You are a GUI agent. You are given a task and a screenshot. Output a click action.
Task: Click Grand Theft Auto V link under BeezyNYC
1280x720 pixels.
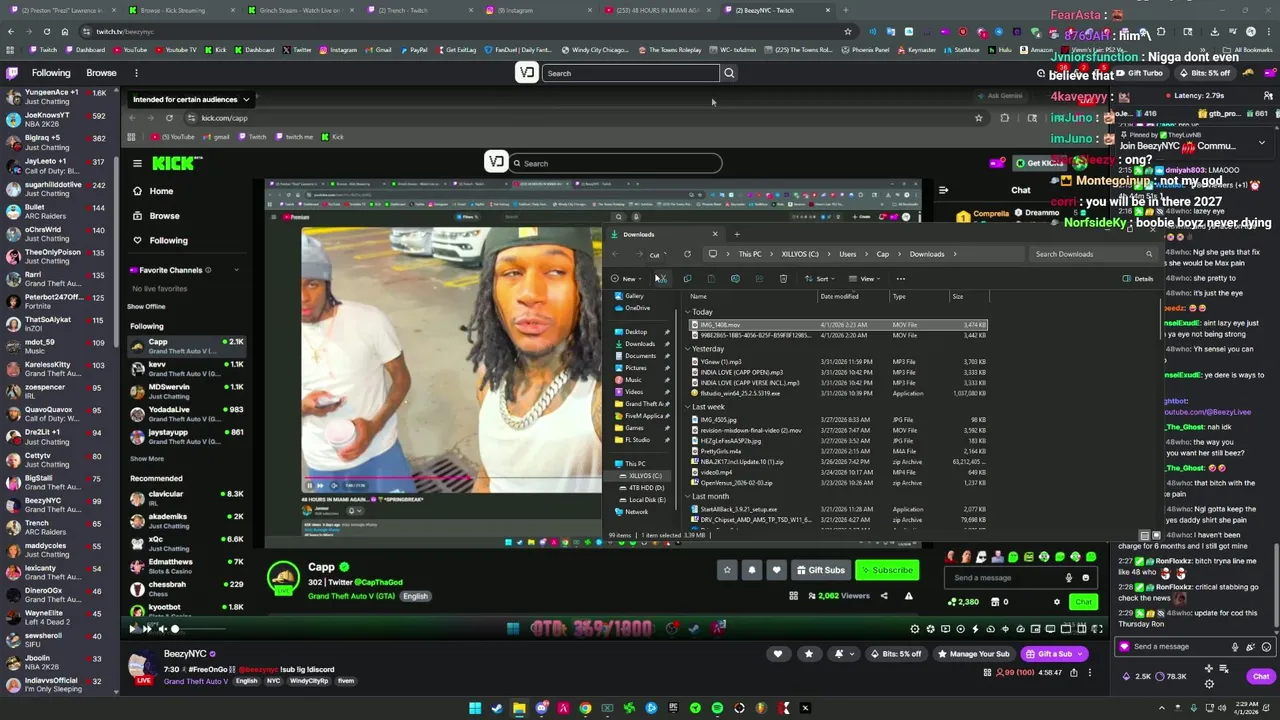click(196, 681)
